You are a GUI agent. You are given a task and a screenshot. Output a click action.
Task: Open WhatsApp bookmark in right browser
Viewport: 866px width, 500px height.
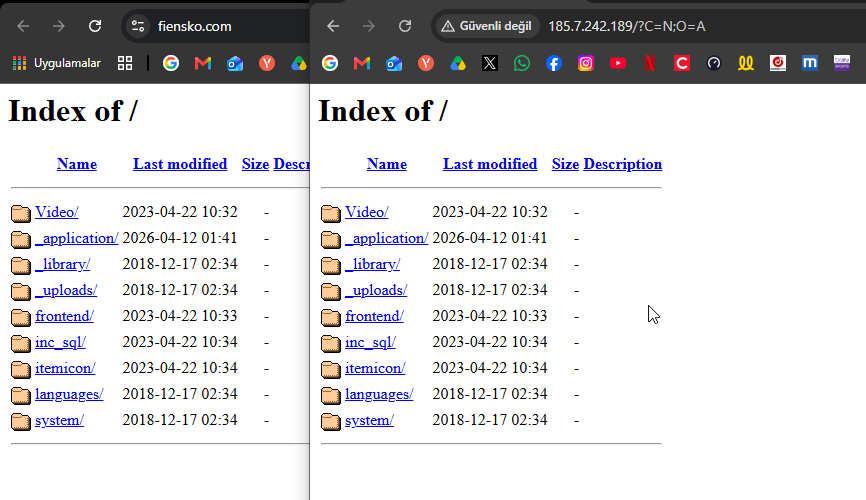coord(521,64)
